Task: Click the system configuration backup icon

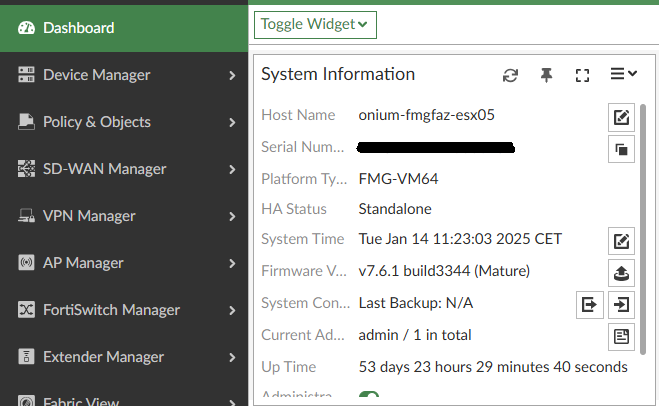Action: pyautogui.click(x=589, y=304)
